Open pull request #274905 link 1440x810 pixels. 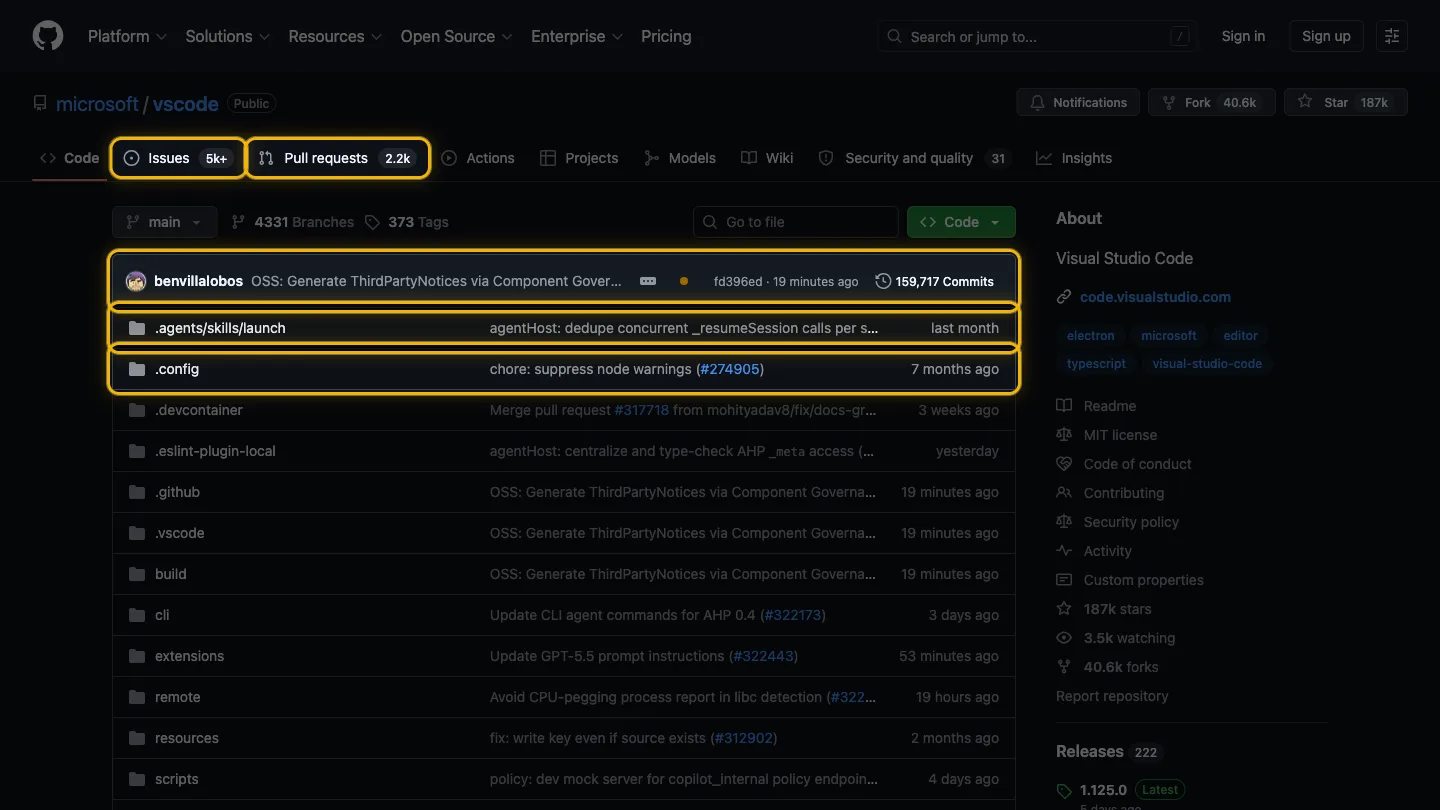coord(729,369)
